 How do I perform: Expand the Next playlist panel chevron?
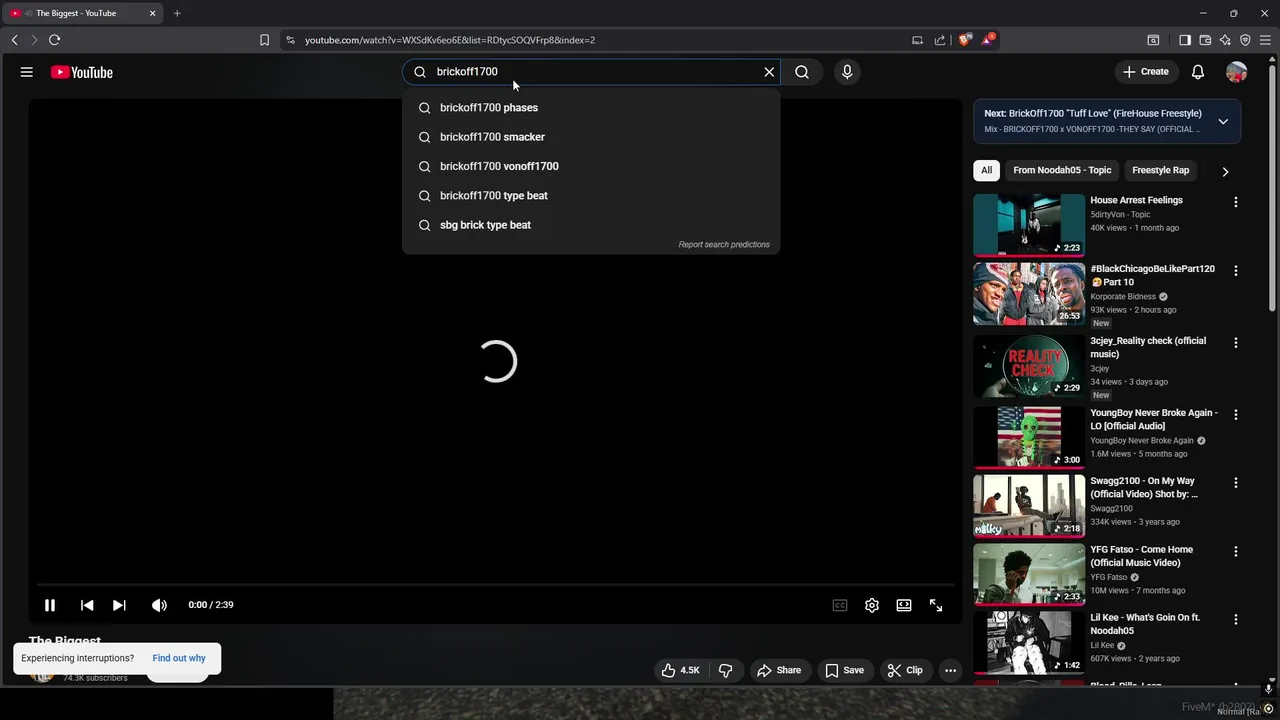coord(1223,122)
